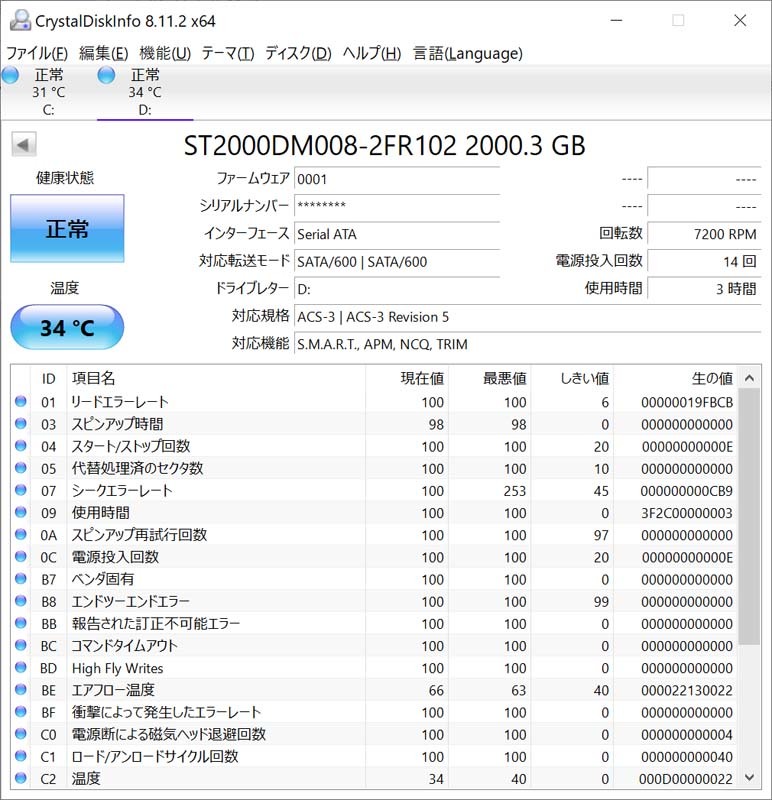Click status dot of row C0 電源断による磁気ヘッド退避回数

tap(21, 734)
